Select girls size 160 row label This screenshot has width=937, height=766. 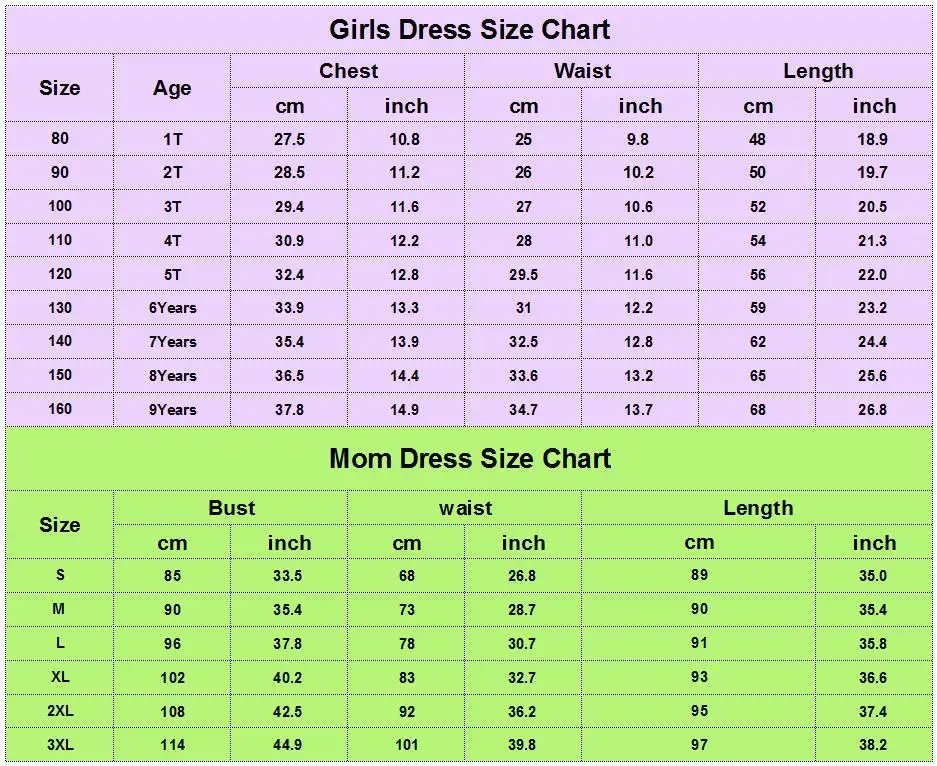(x=60, y=409)
